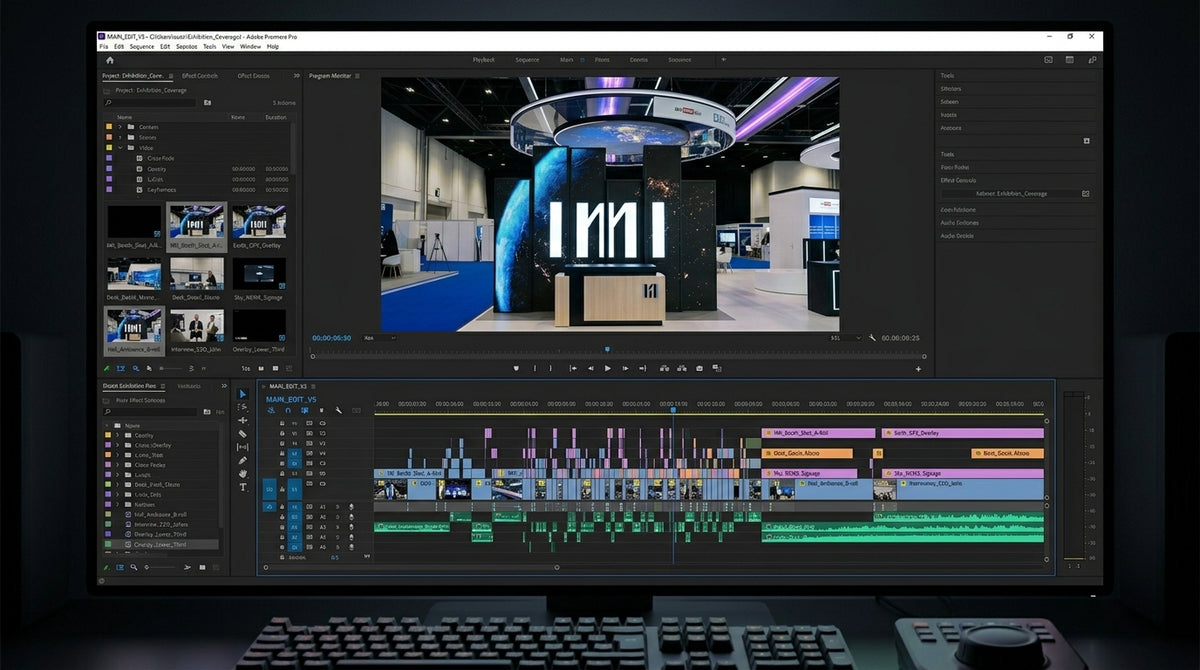Show hidden tabs in the Project panel group
The width and height of the screenshot is (1200, 670).
click(x=296, y=76)
